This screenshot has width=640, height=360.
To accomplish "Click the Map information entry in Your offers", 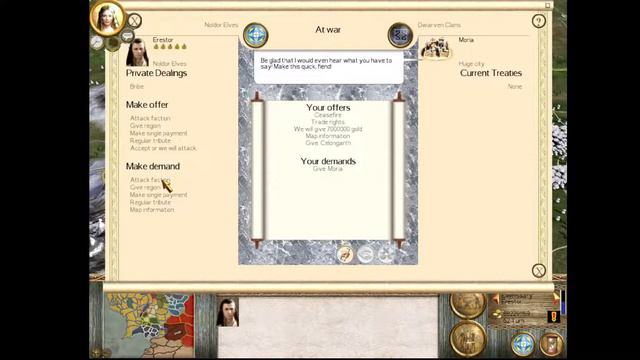I will click(x=328, y=136).
